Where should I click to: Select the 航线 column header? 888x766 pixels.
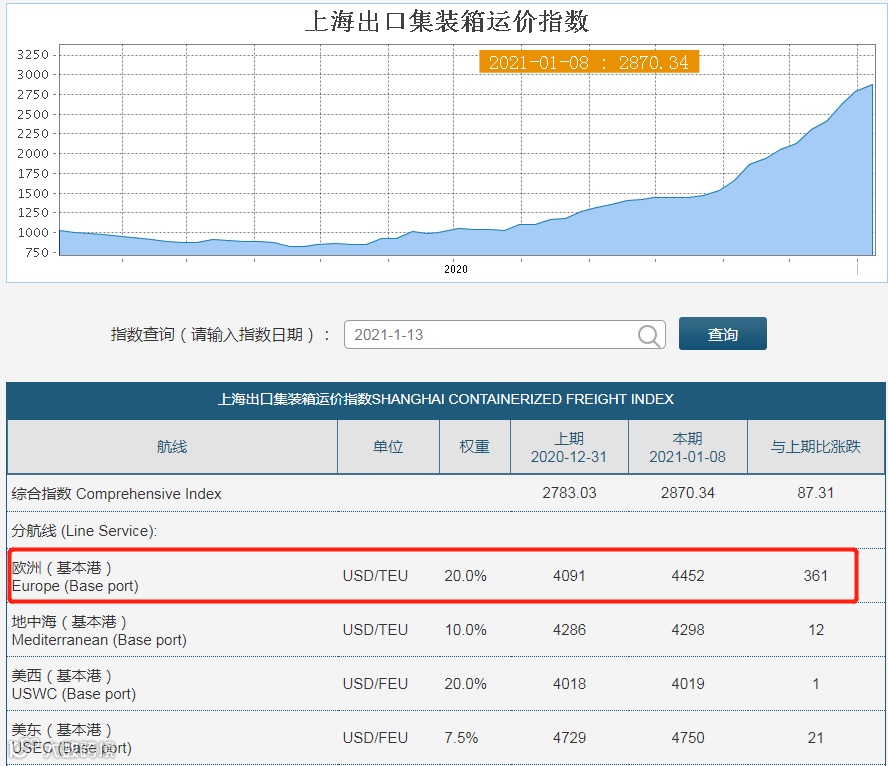point(172,447)
